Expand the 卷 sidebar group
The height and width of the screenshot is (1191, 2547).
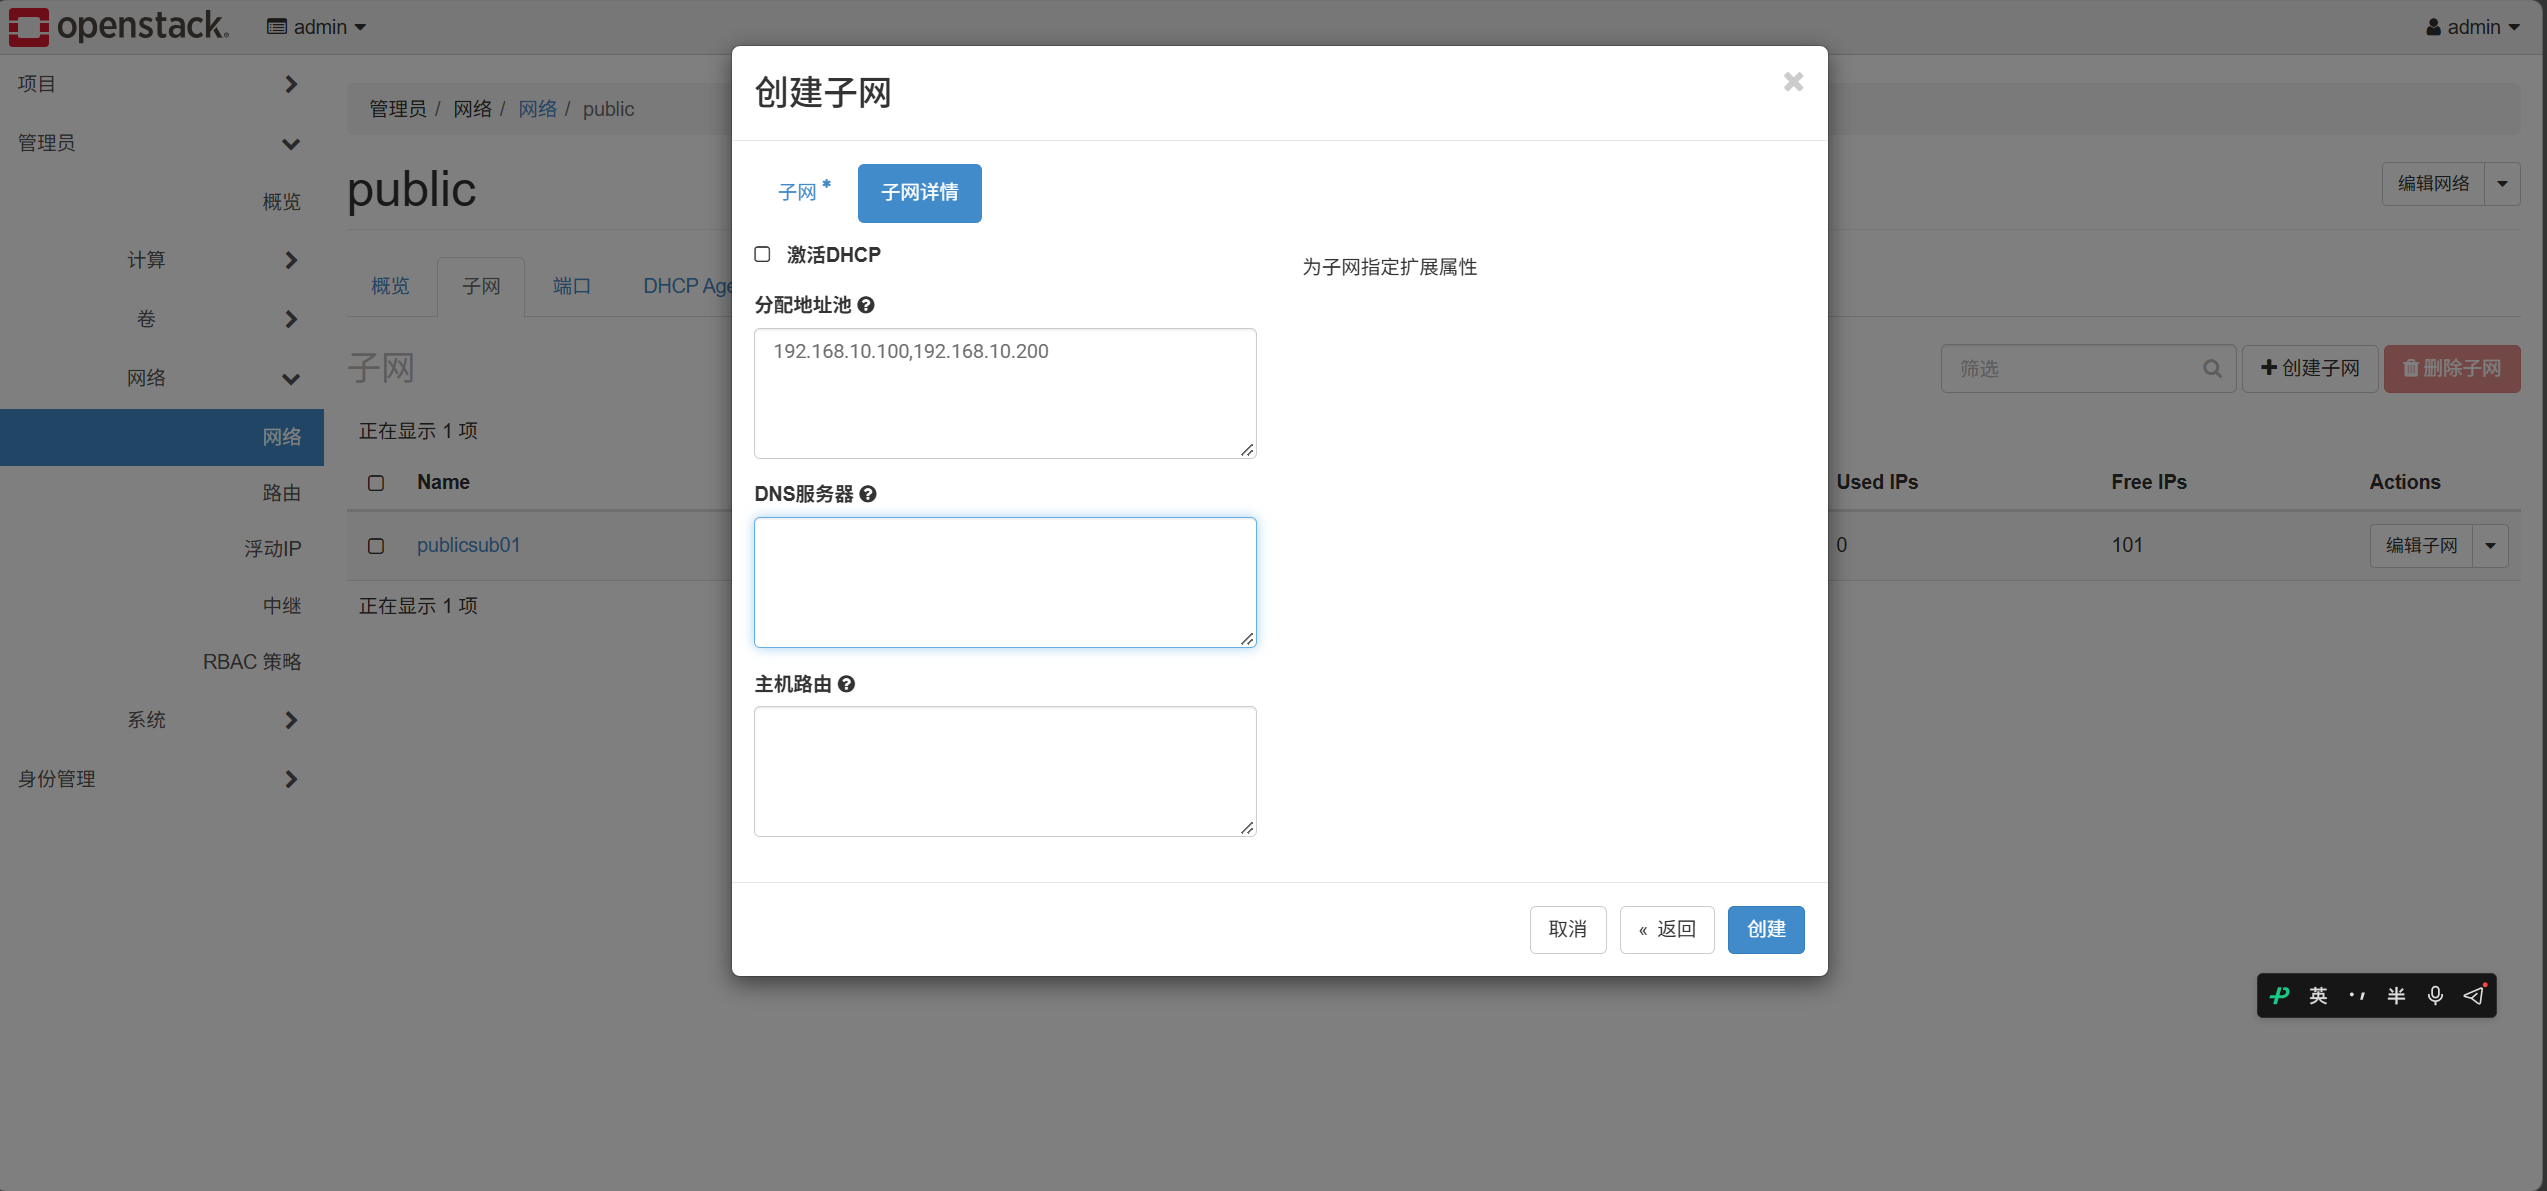tap(162, 319)
